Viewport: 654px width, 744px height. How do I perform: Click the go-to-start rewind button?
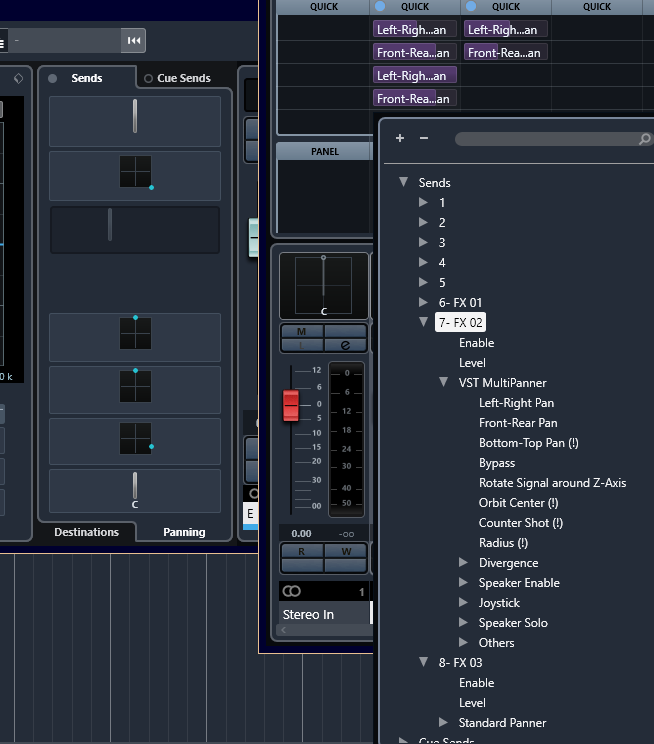point(134,41)
